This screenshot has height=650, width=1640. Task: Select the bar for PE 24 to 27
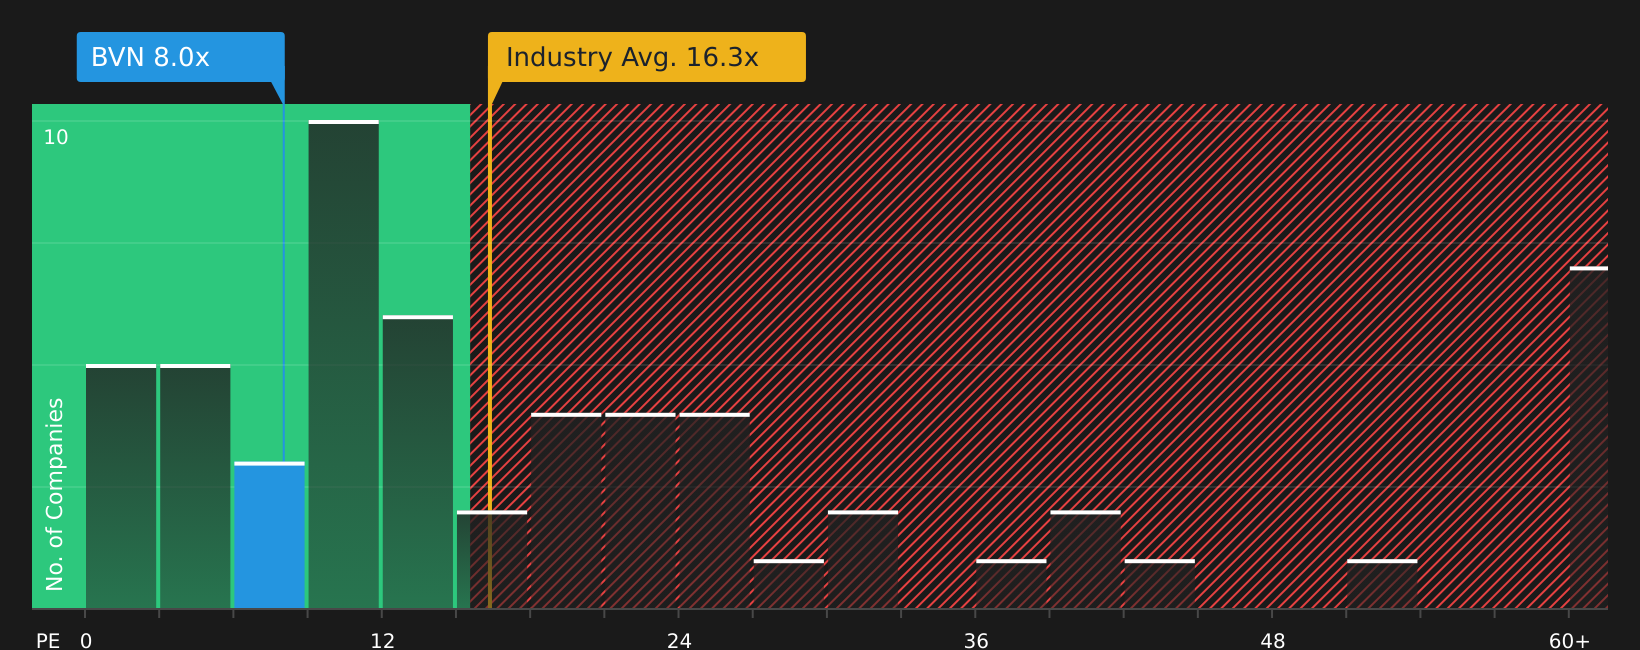(x=715, y=510)
